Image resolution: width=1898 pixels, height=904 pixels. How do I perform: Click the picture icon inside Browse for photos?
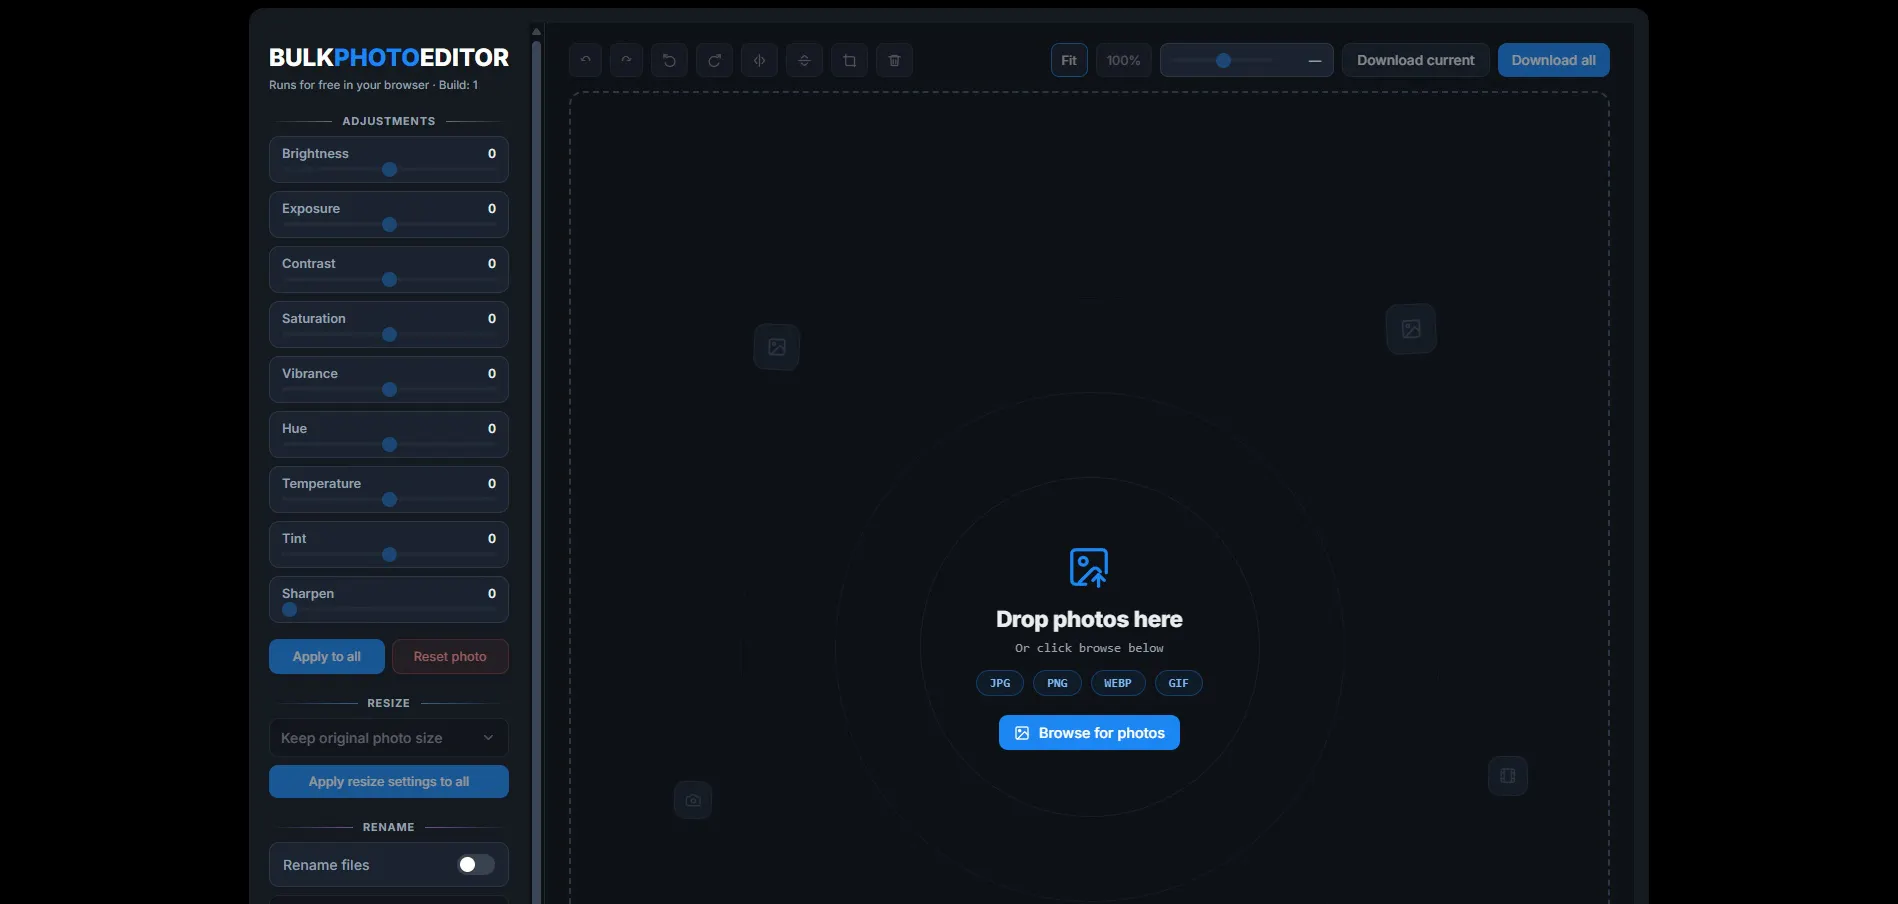pos(1022,733)
